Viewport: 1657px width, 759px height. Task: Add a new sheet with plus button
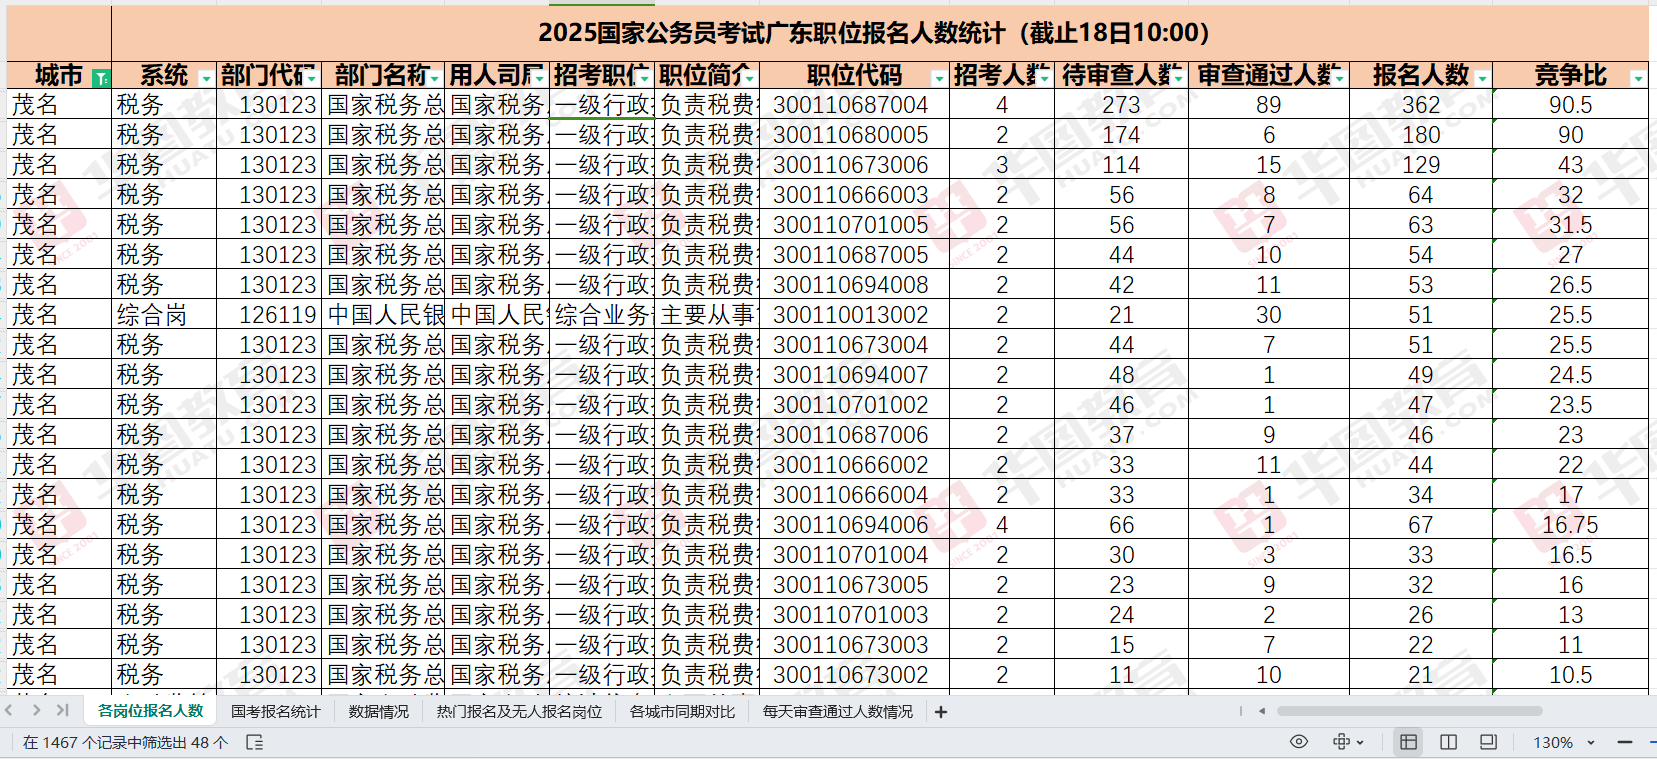940,712
